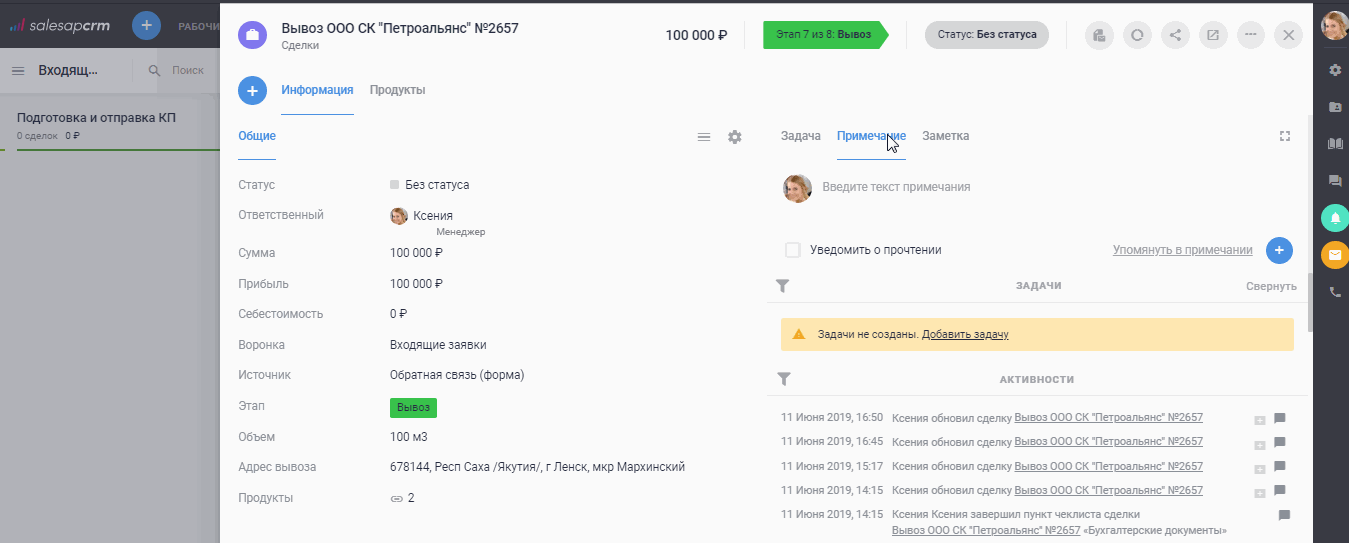This screenshot has width=1349, height=543.
Task: Click the Добавить задачу link
Action: pyautogui.click(x=965, y=335)
